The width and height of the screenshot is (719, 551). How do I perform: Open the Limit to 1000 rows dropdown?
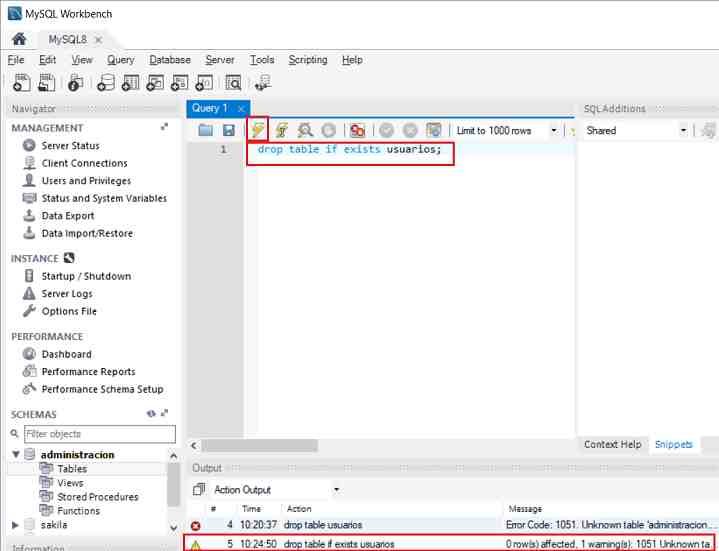click(554, 130)
